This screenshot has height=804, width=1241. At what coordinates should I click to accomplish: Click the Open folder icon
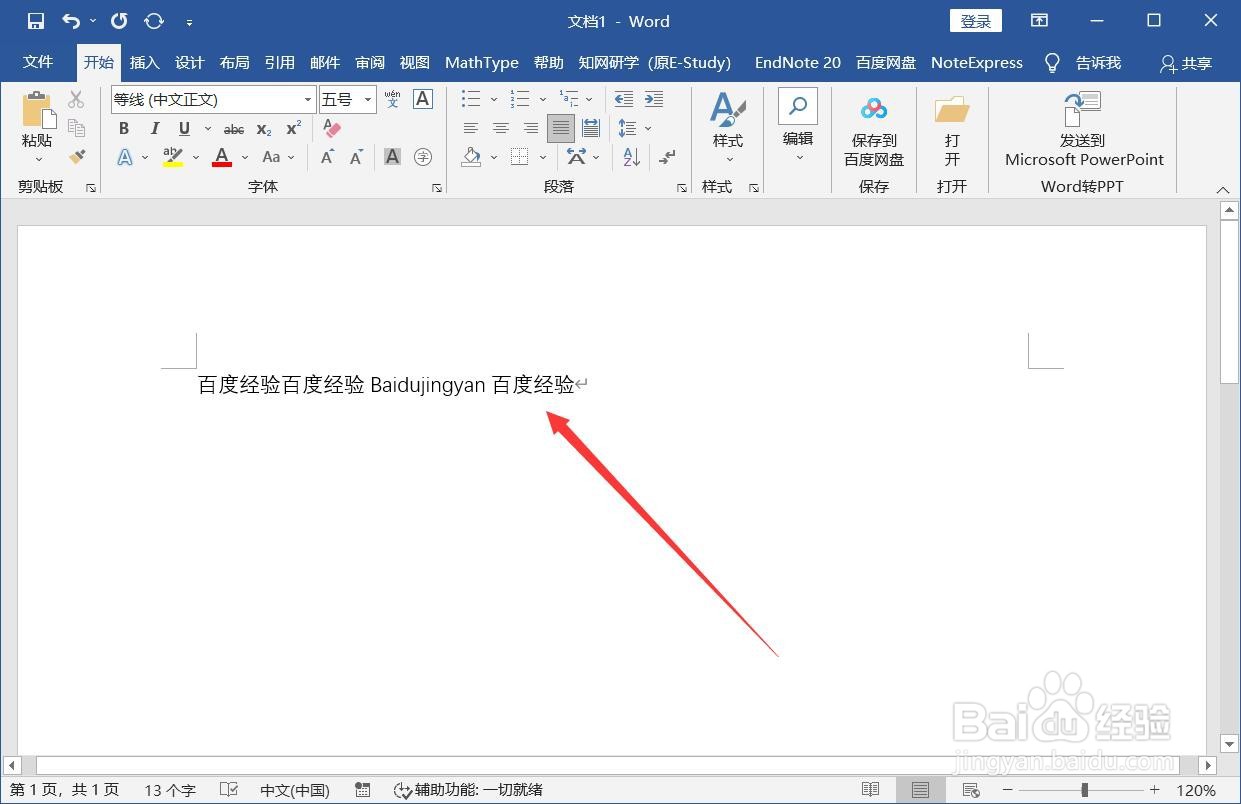click(951, 108)
